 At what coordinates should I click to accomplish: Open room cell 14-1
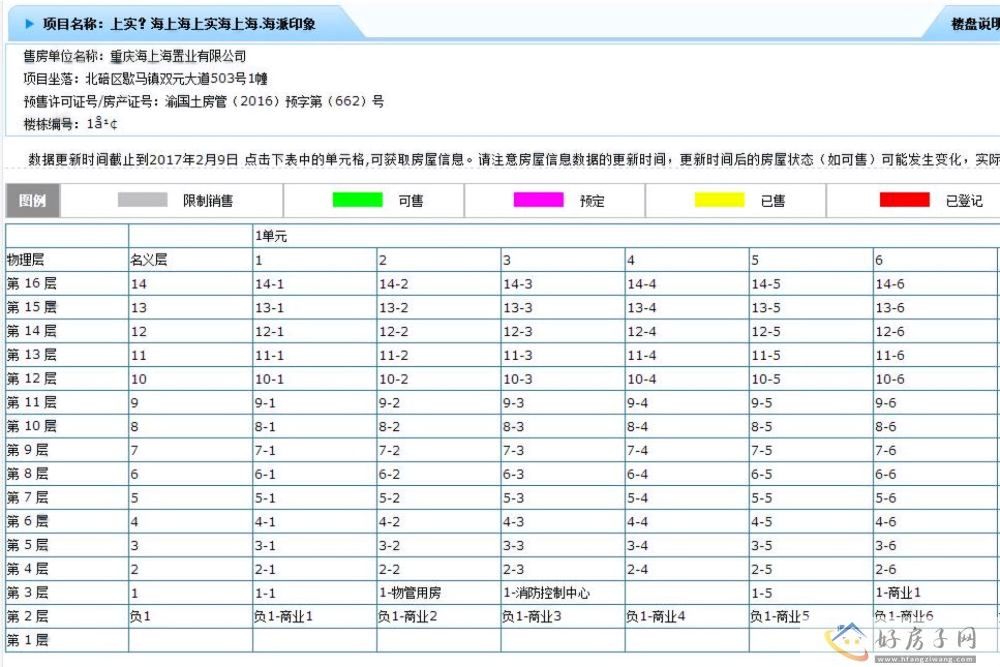coord(314,284)
